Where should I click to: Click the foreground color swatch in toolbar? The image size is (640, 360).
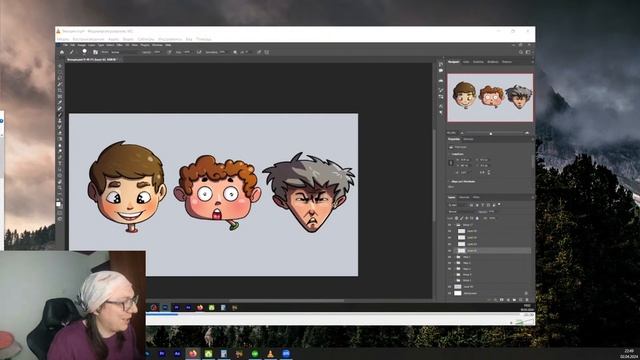(x=59, y=203)
